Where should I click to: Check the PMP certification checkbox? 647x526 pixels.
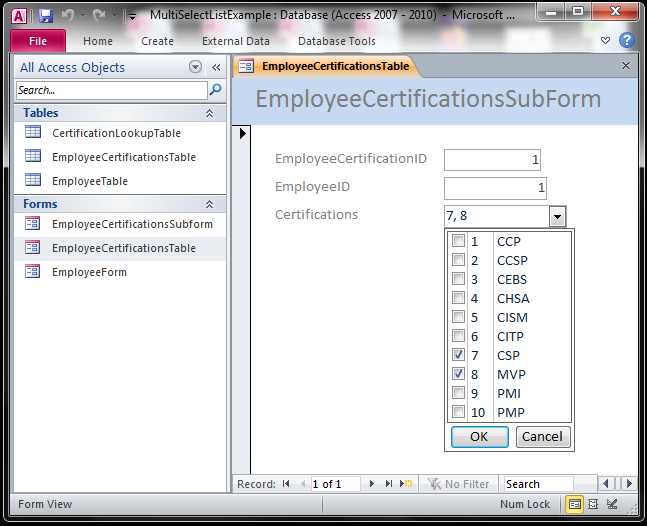(458, 411)
